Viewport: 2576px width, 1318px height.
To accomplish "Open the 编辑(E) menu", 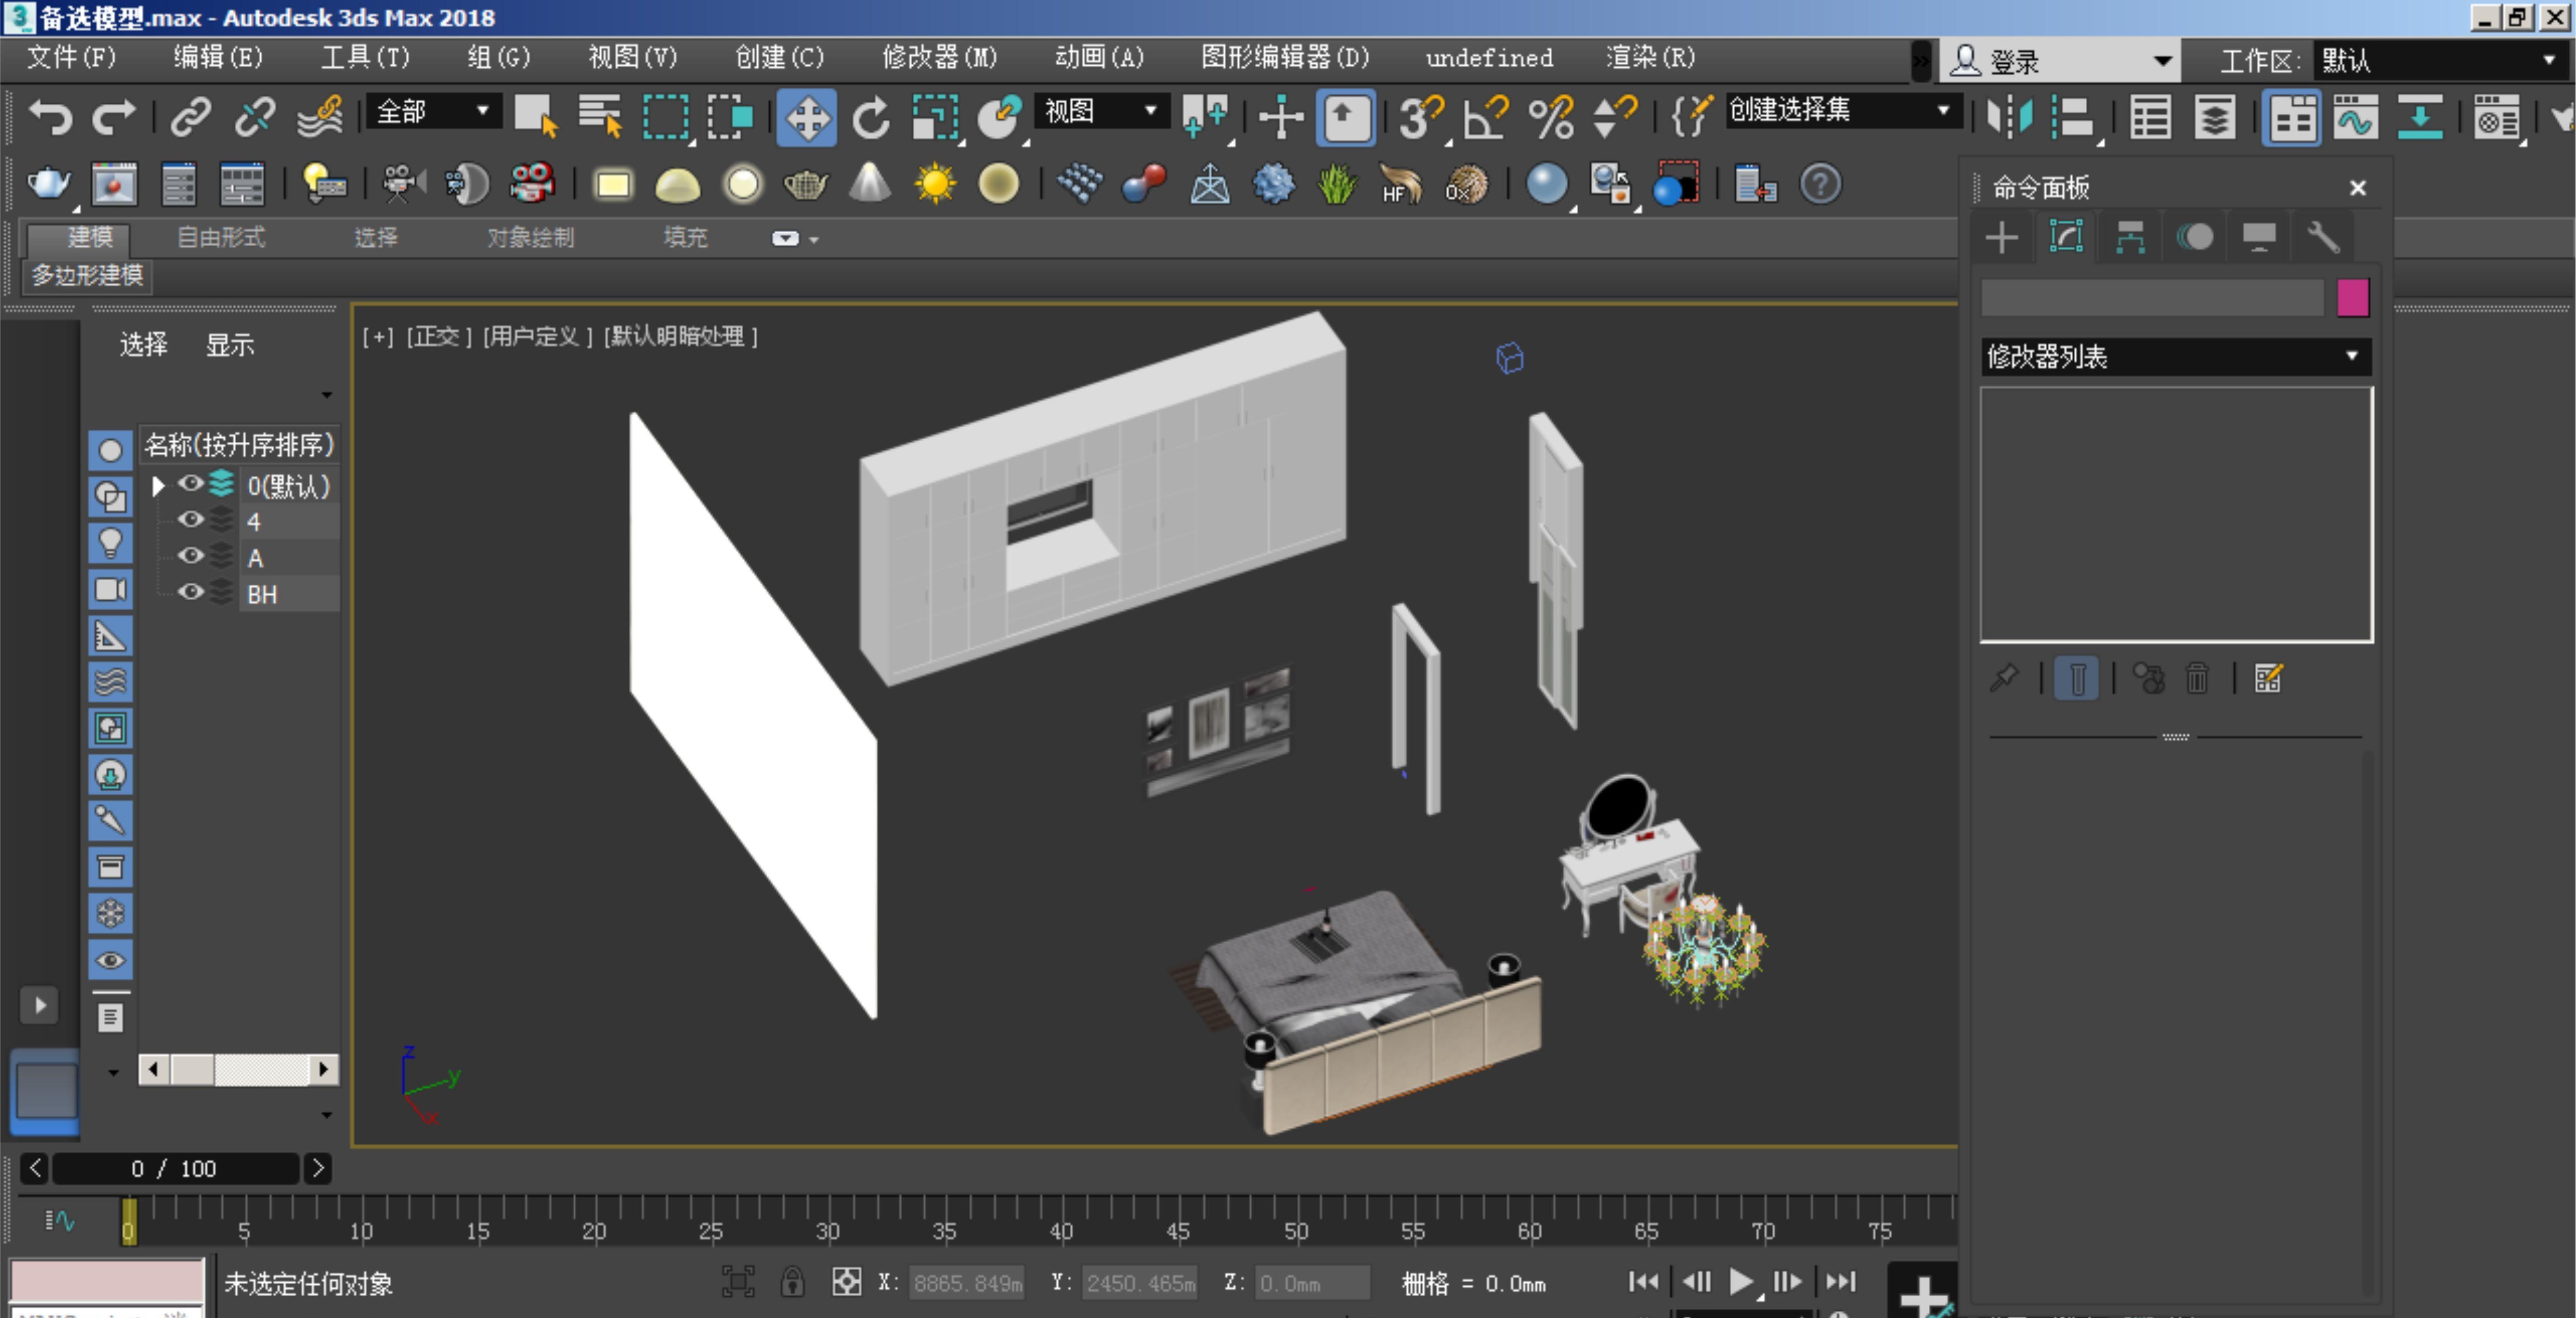I will (218, 58).
